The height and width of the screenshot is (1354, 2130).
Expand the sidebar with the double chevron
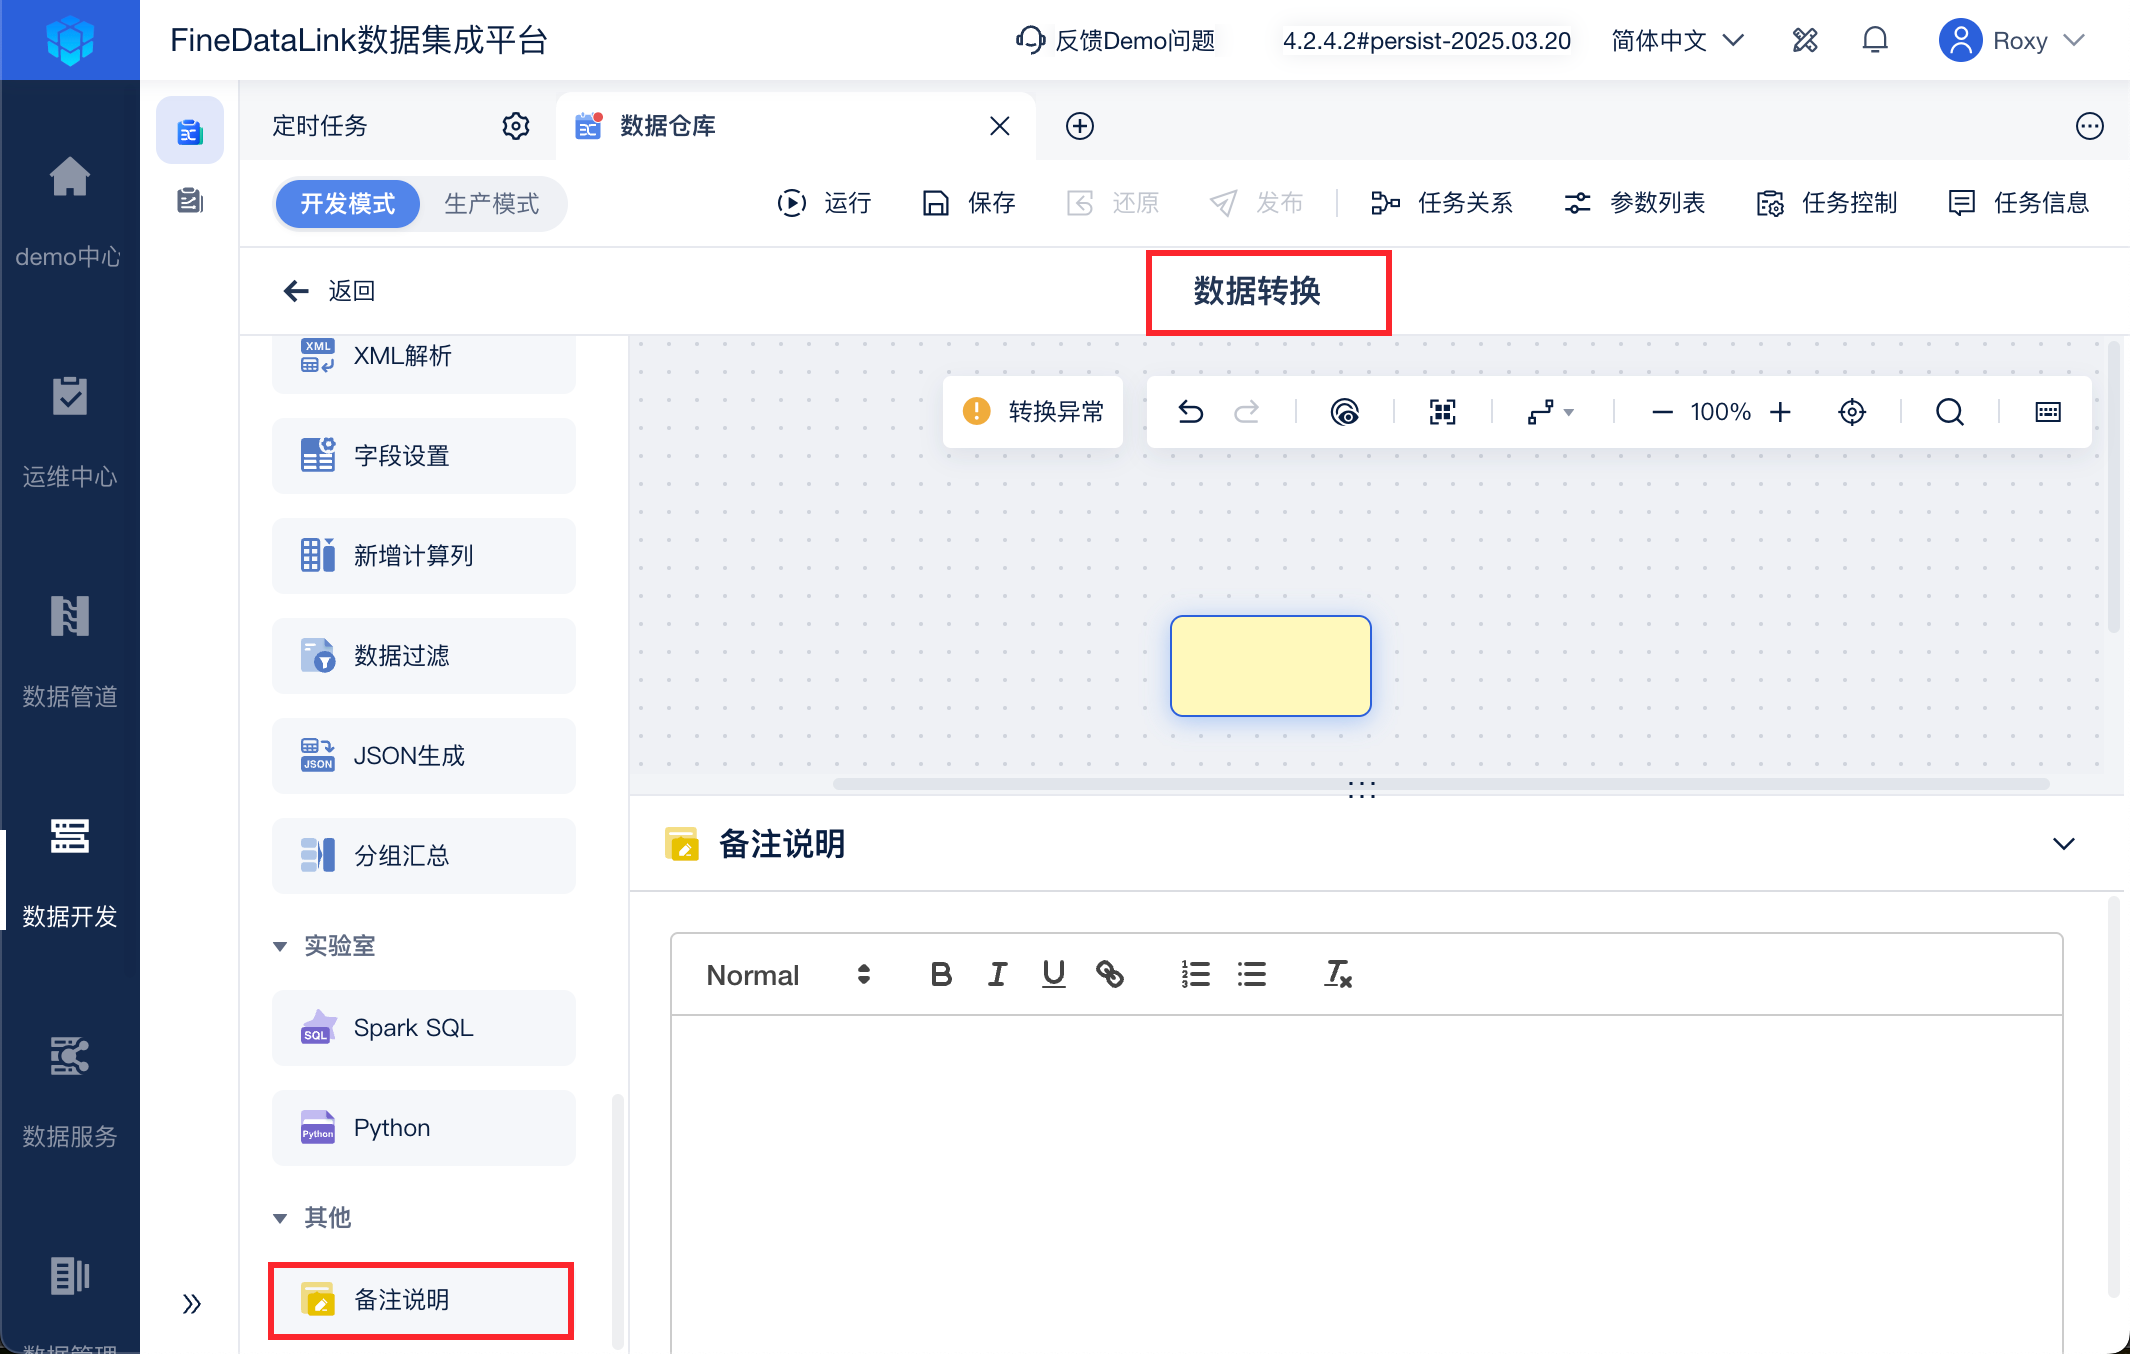click(192, 1303)
